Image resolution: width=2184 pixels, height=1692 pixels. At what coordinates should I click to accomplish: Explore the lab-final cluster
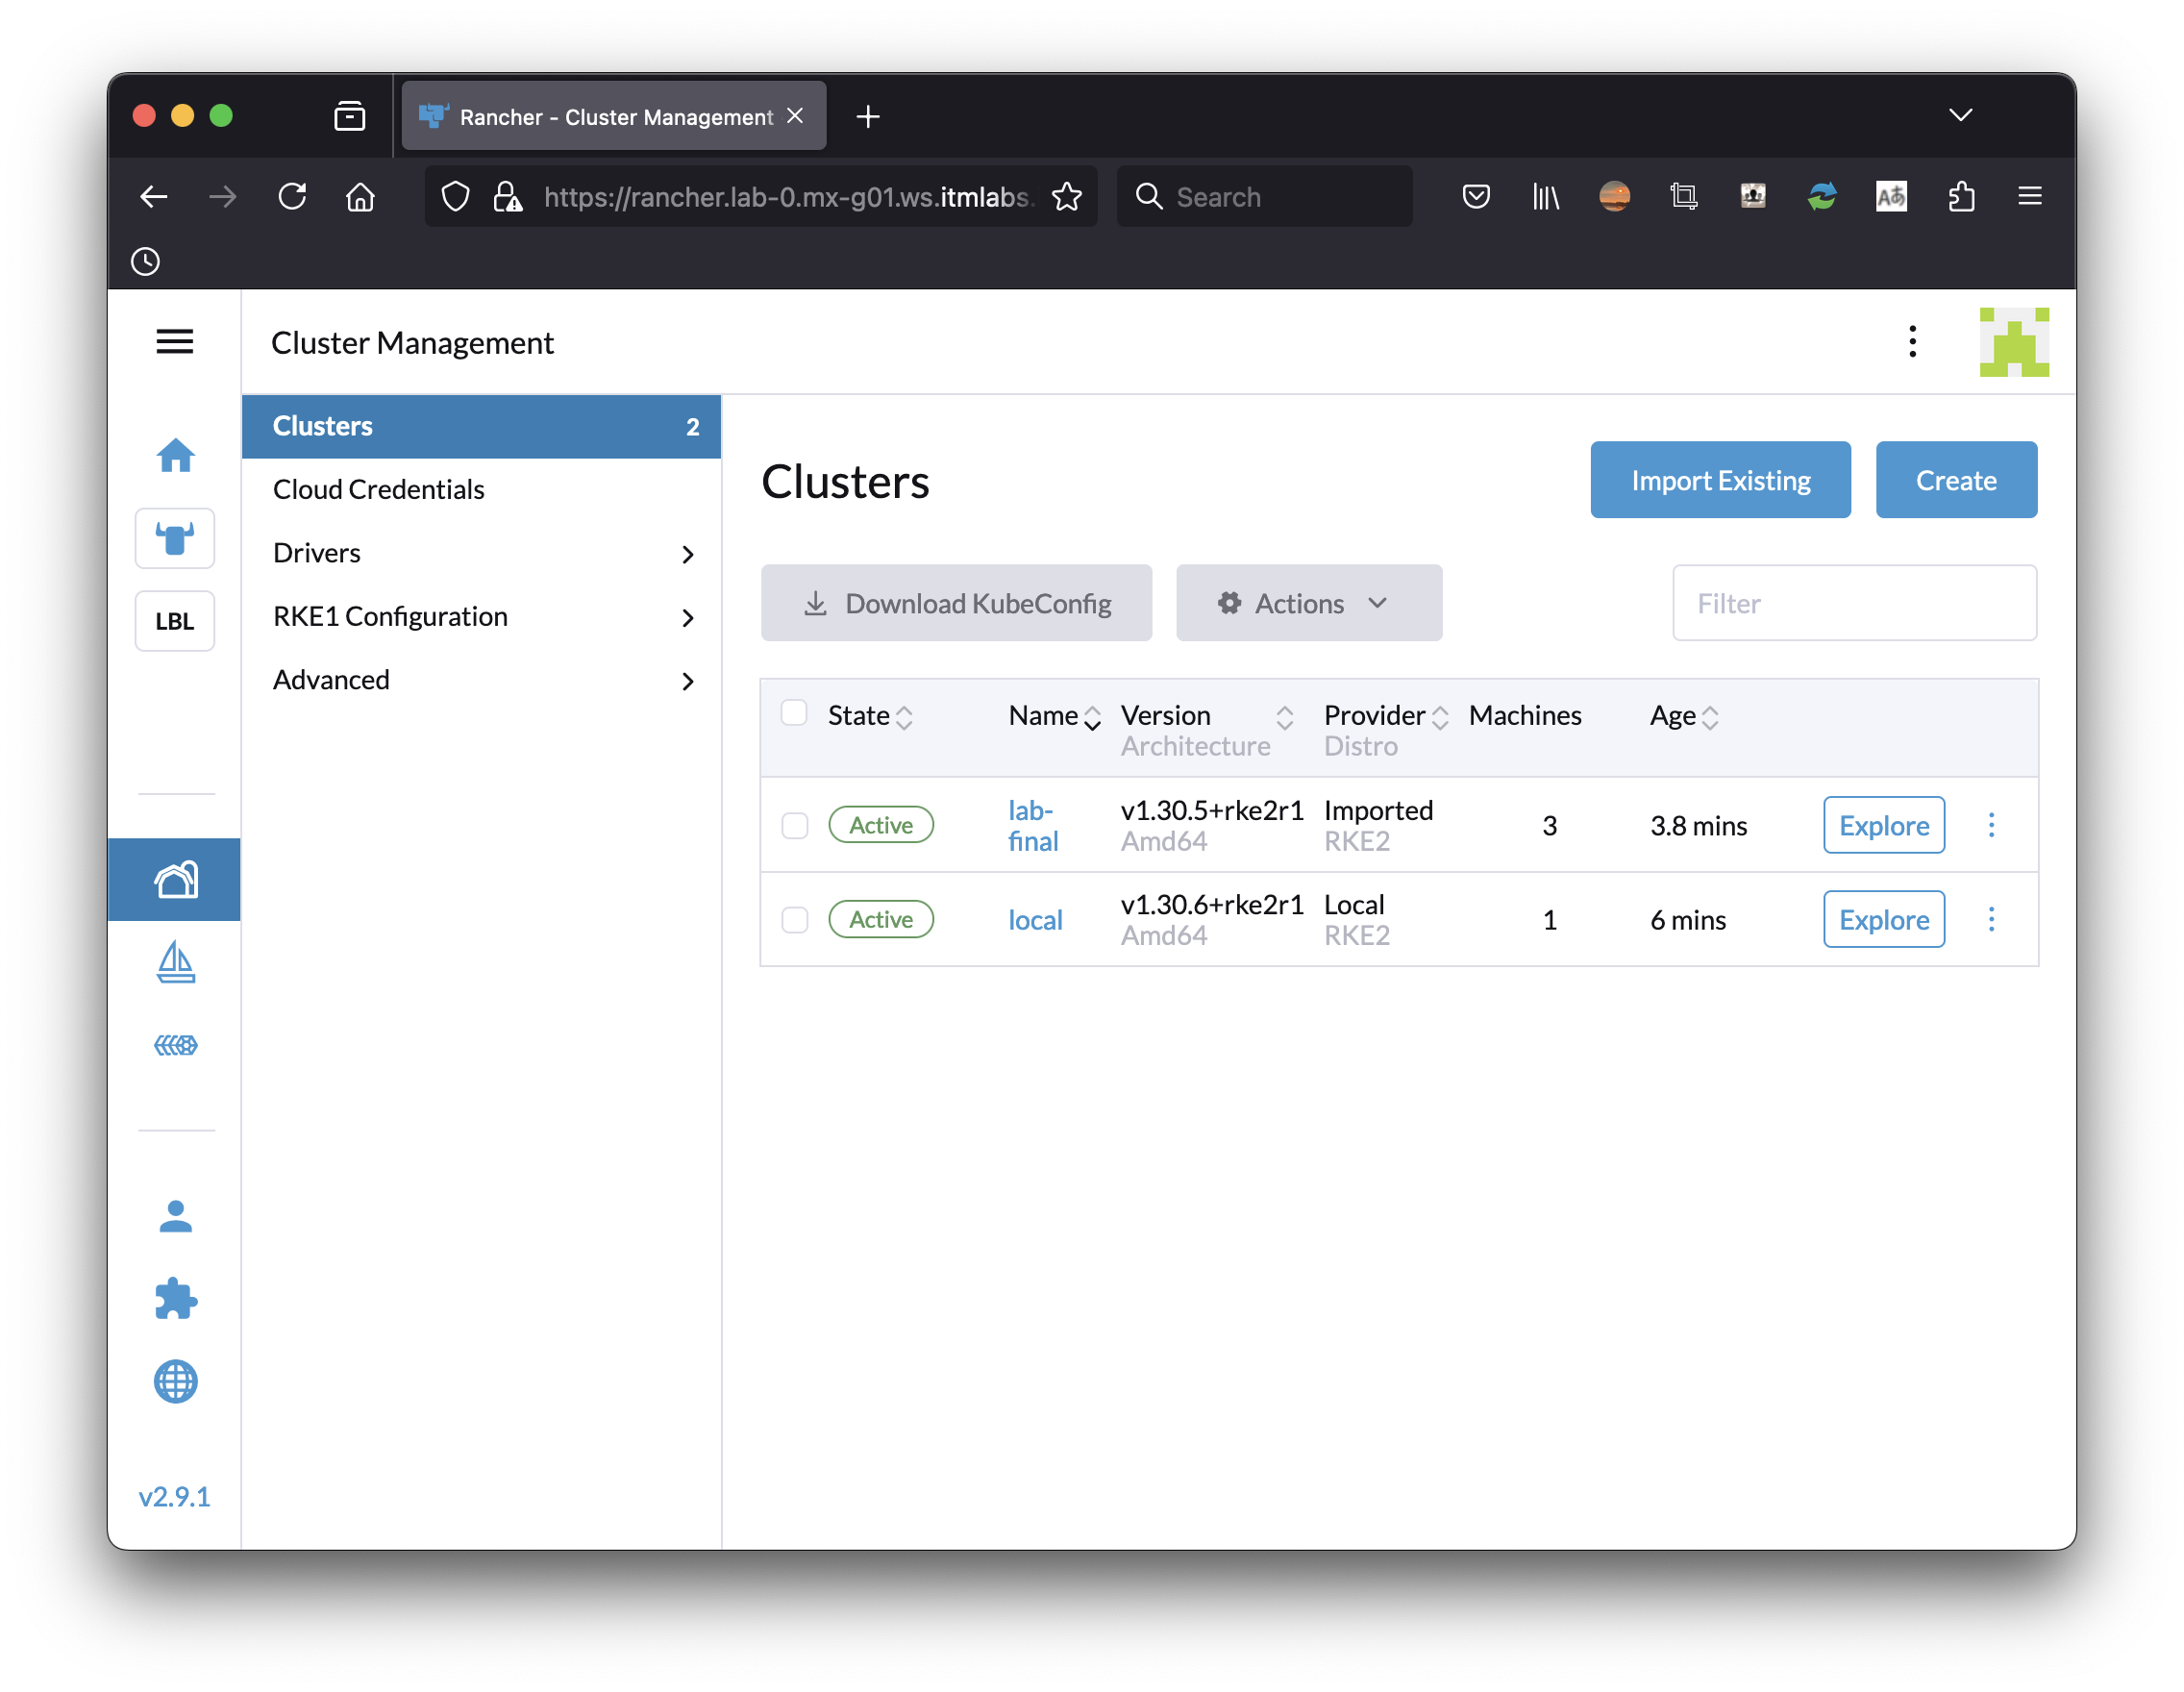click(1884, 825)
